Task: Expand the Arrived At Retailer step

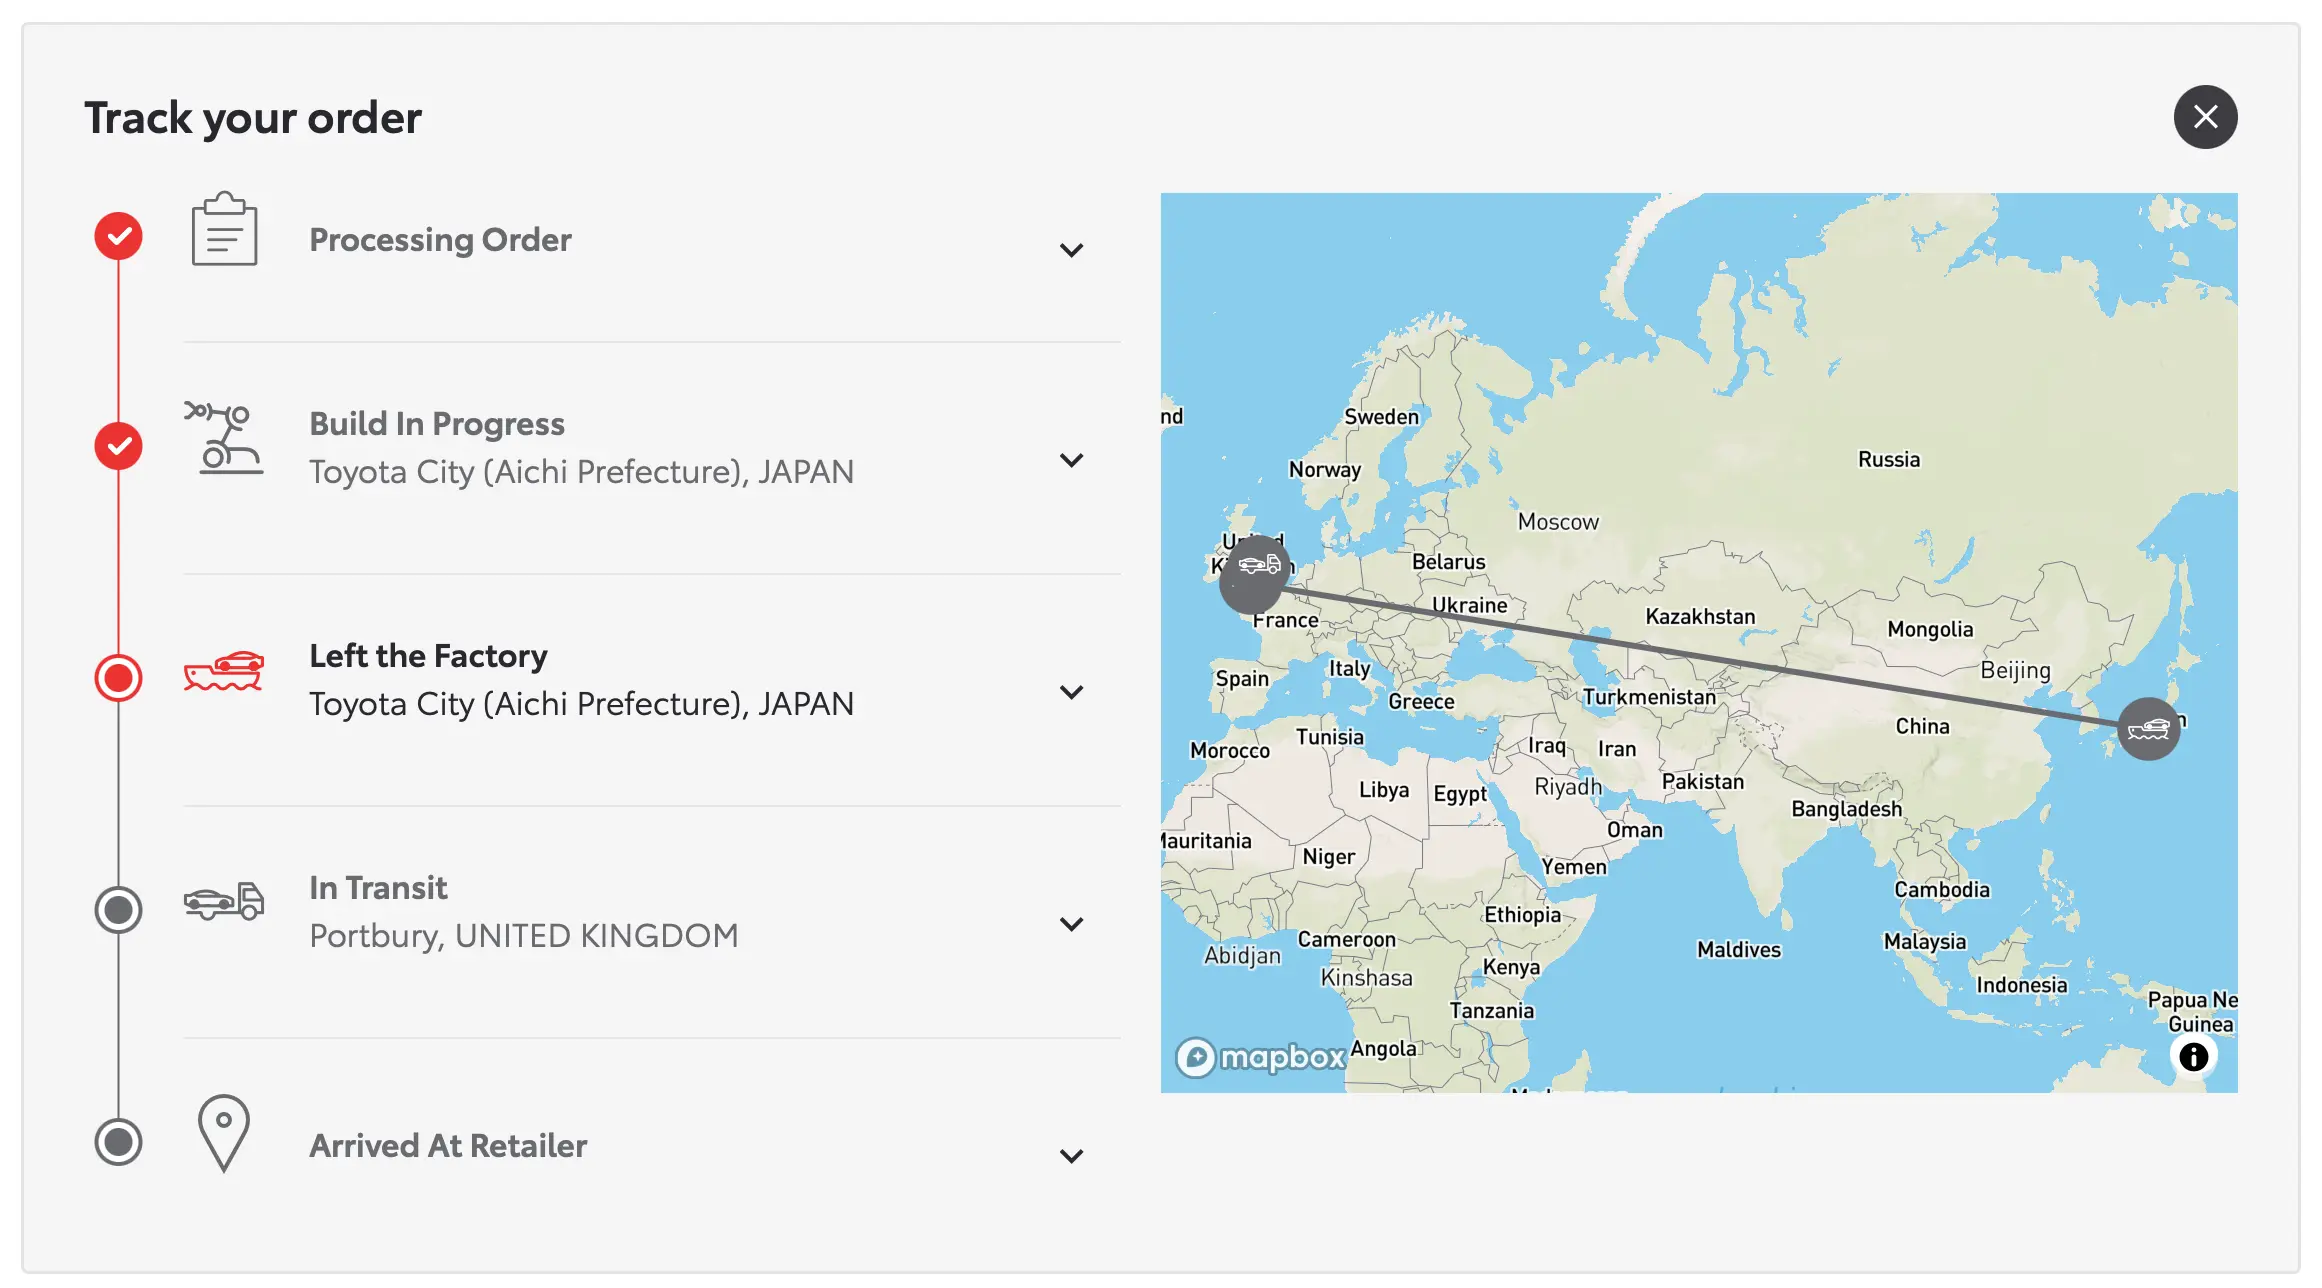Action: coord(1071,1156)
